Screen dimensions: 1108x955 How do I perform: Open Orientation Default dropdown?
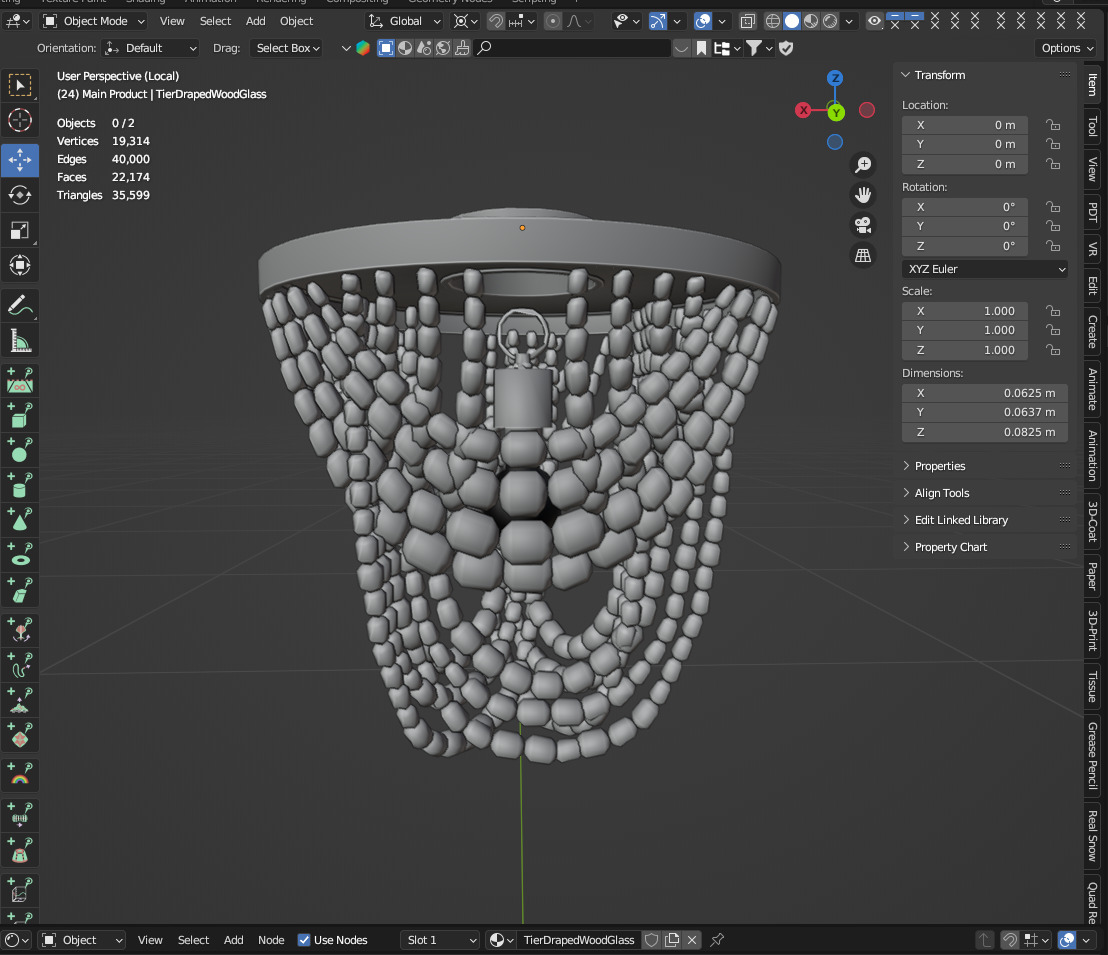[x=151, y=48]
